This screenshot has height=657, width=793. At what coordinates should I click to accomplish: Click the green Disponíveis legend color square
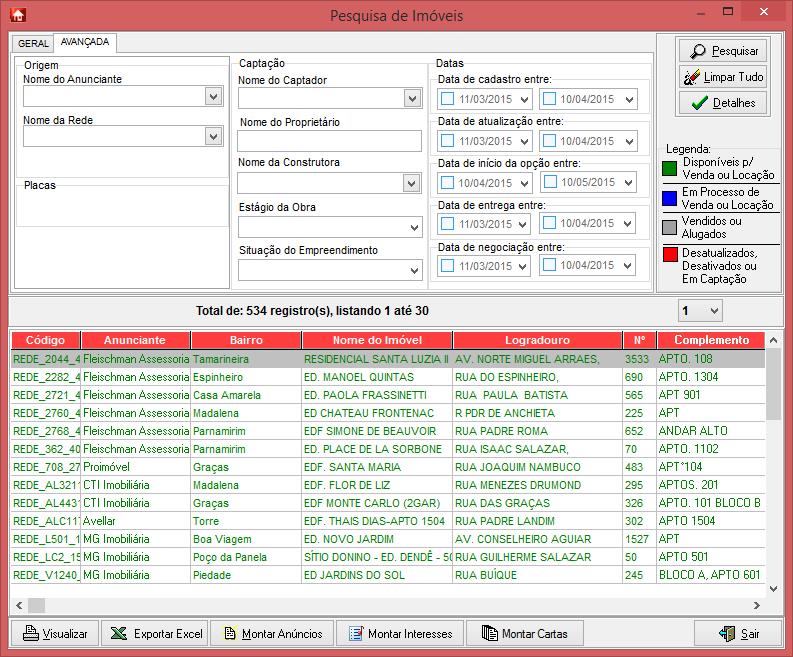click(x=670, y=167)
